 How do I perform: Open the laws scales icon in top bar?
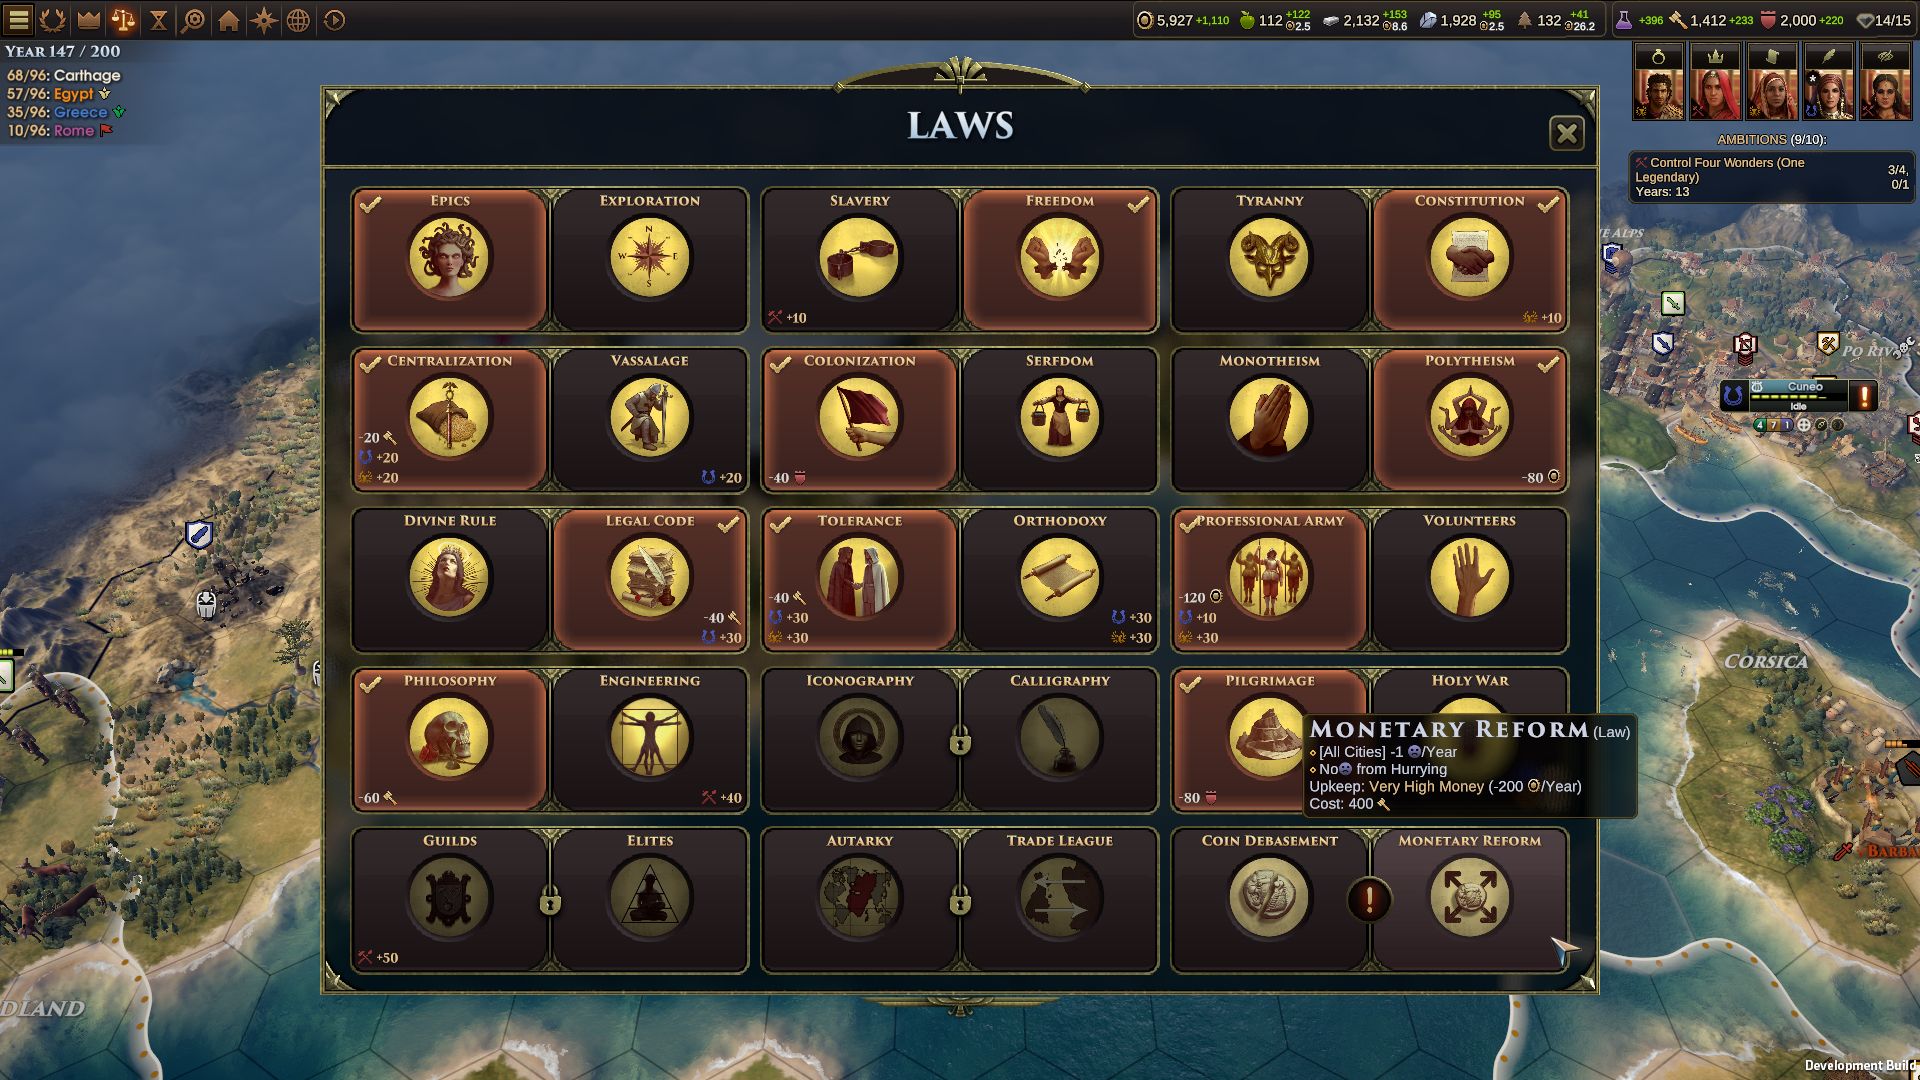tap(123, 19)
